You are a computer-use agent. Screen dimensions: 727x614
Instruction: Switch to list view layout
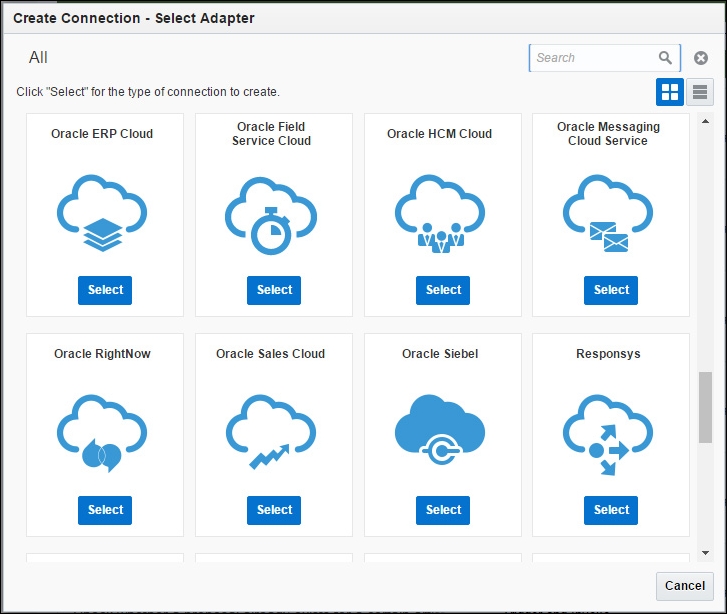700,92
